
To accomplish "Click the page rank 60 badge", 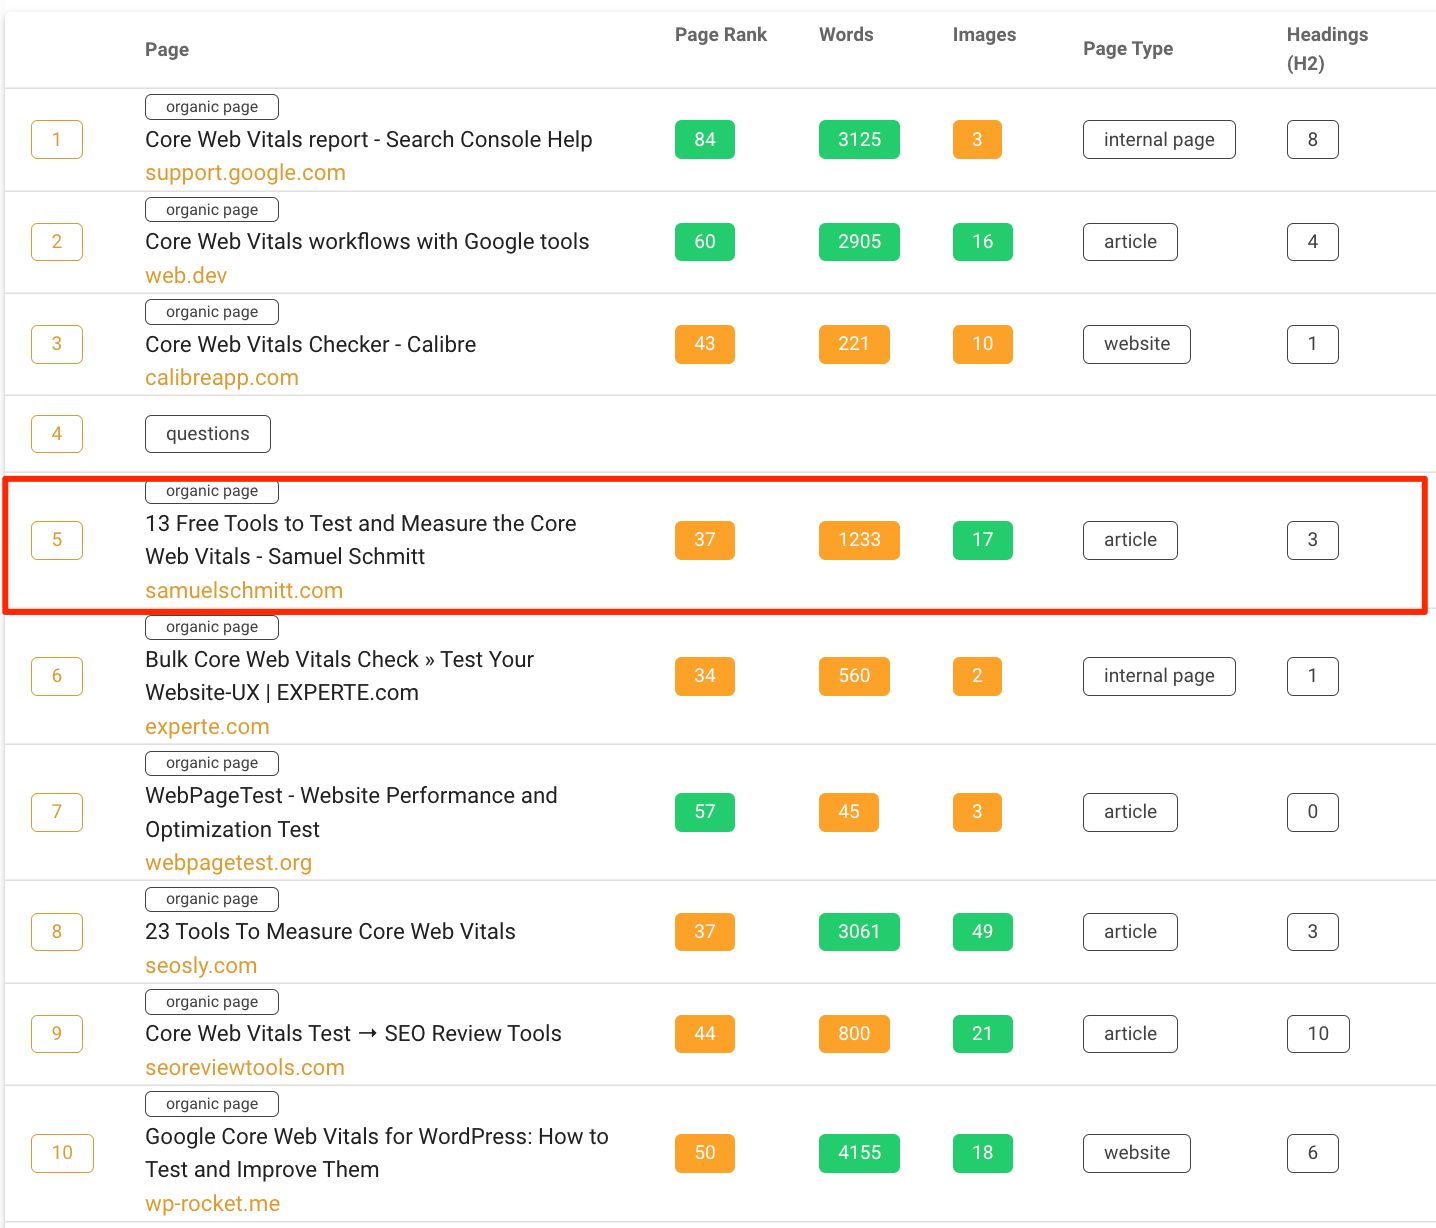I will [705, 242].
